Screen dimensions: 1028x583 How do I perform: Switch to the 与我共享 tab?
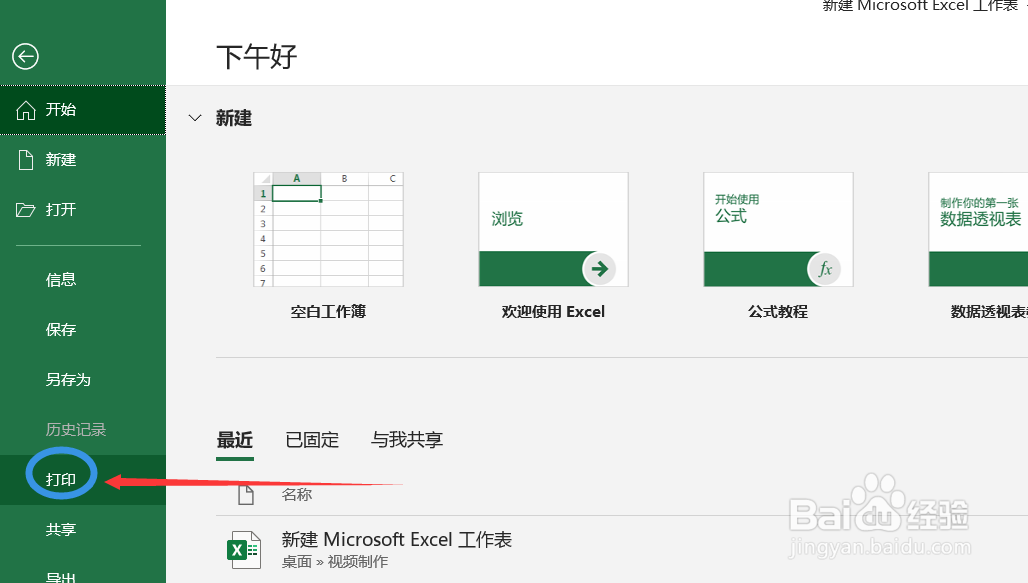tap(406, 440)
